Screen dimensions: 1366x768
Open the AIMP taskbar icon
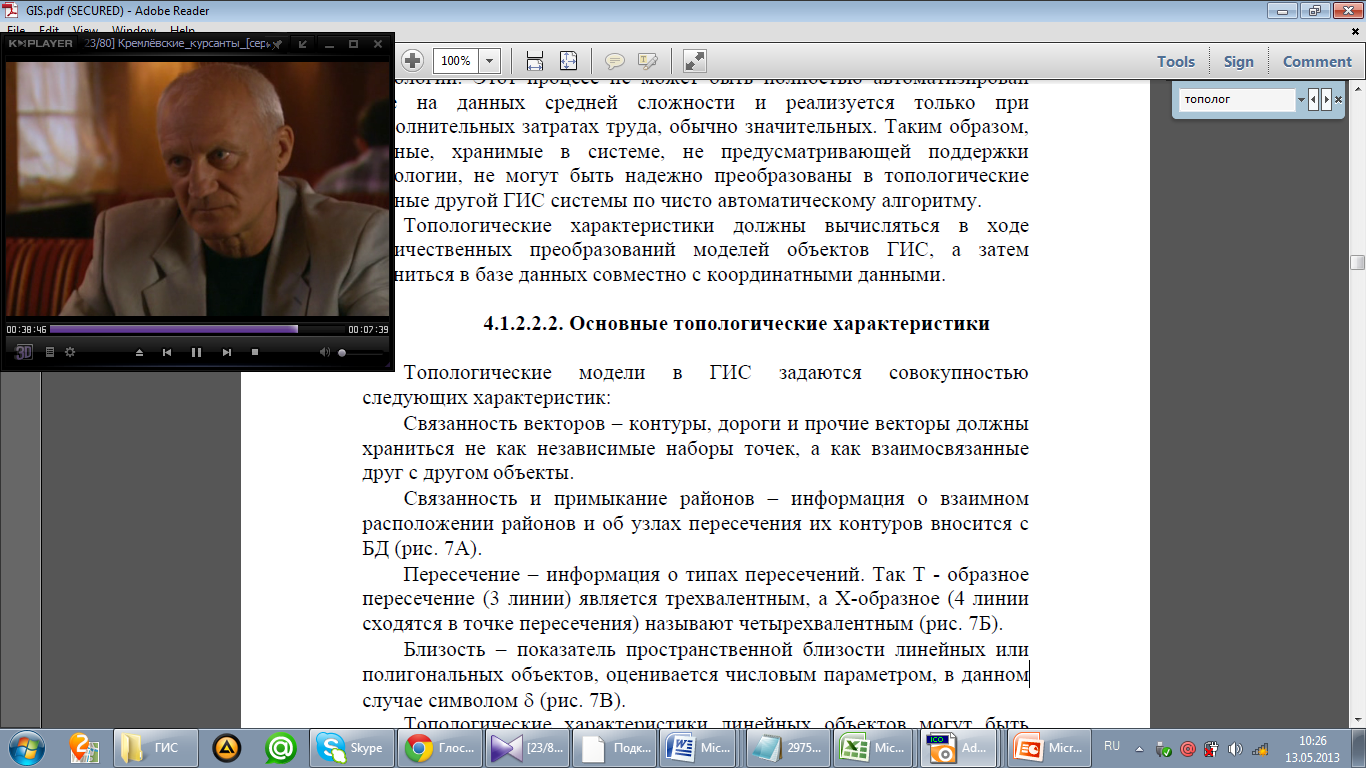227,748
